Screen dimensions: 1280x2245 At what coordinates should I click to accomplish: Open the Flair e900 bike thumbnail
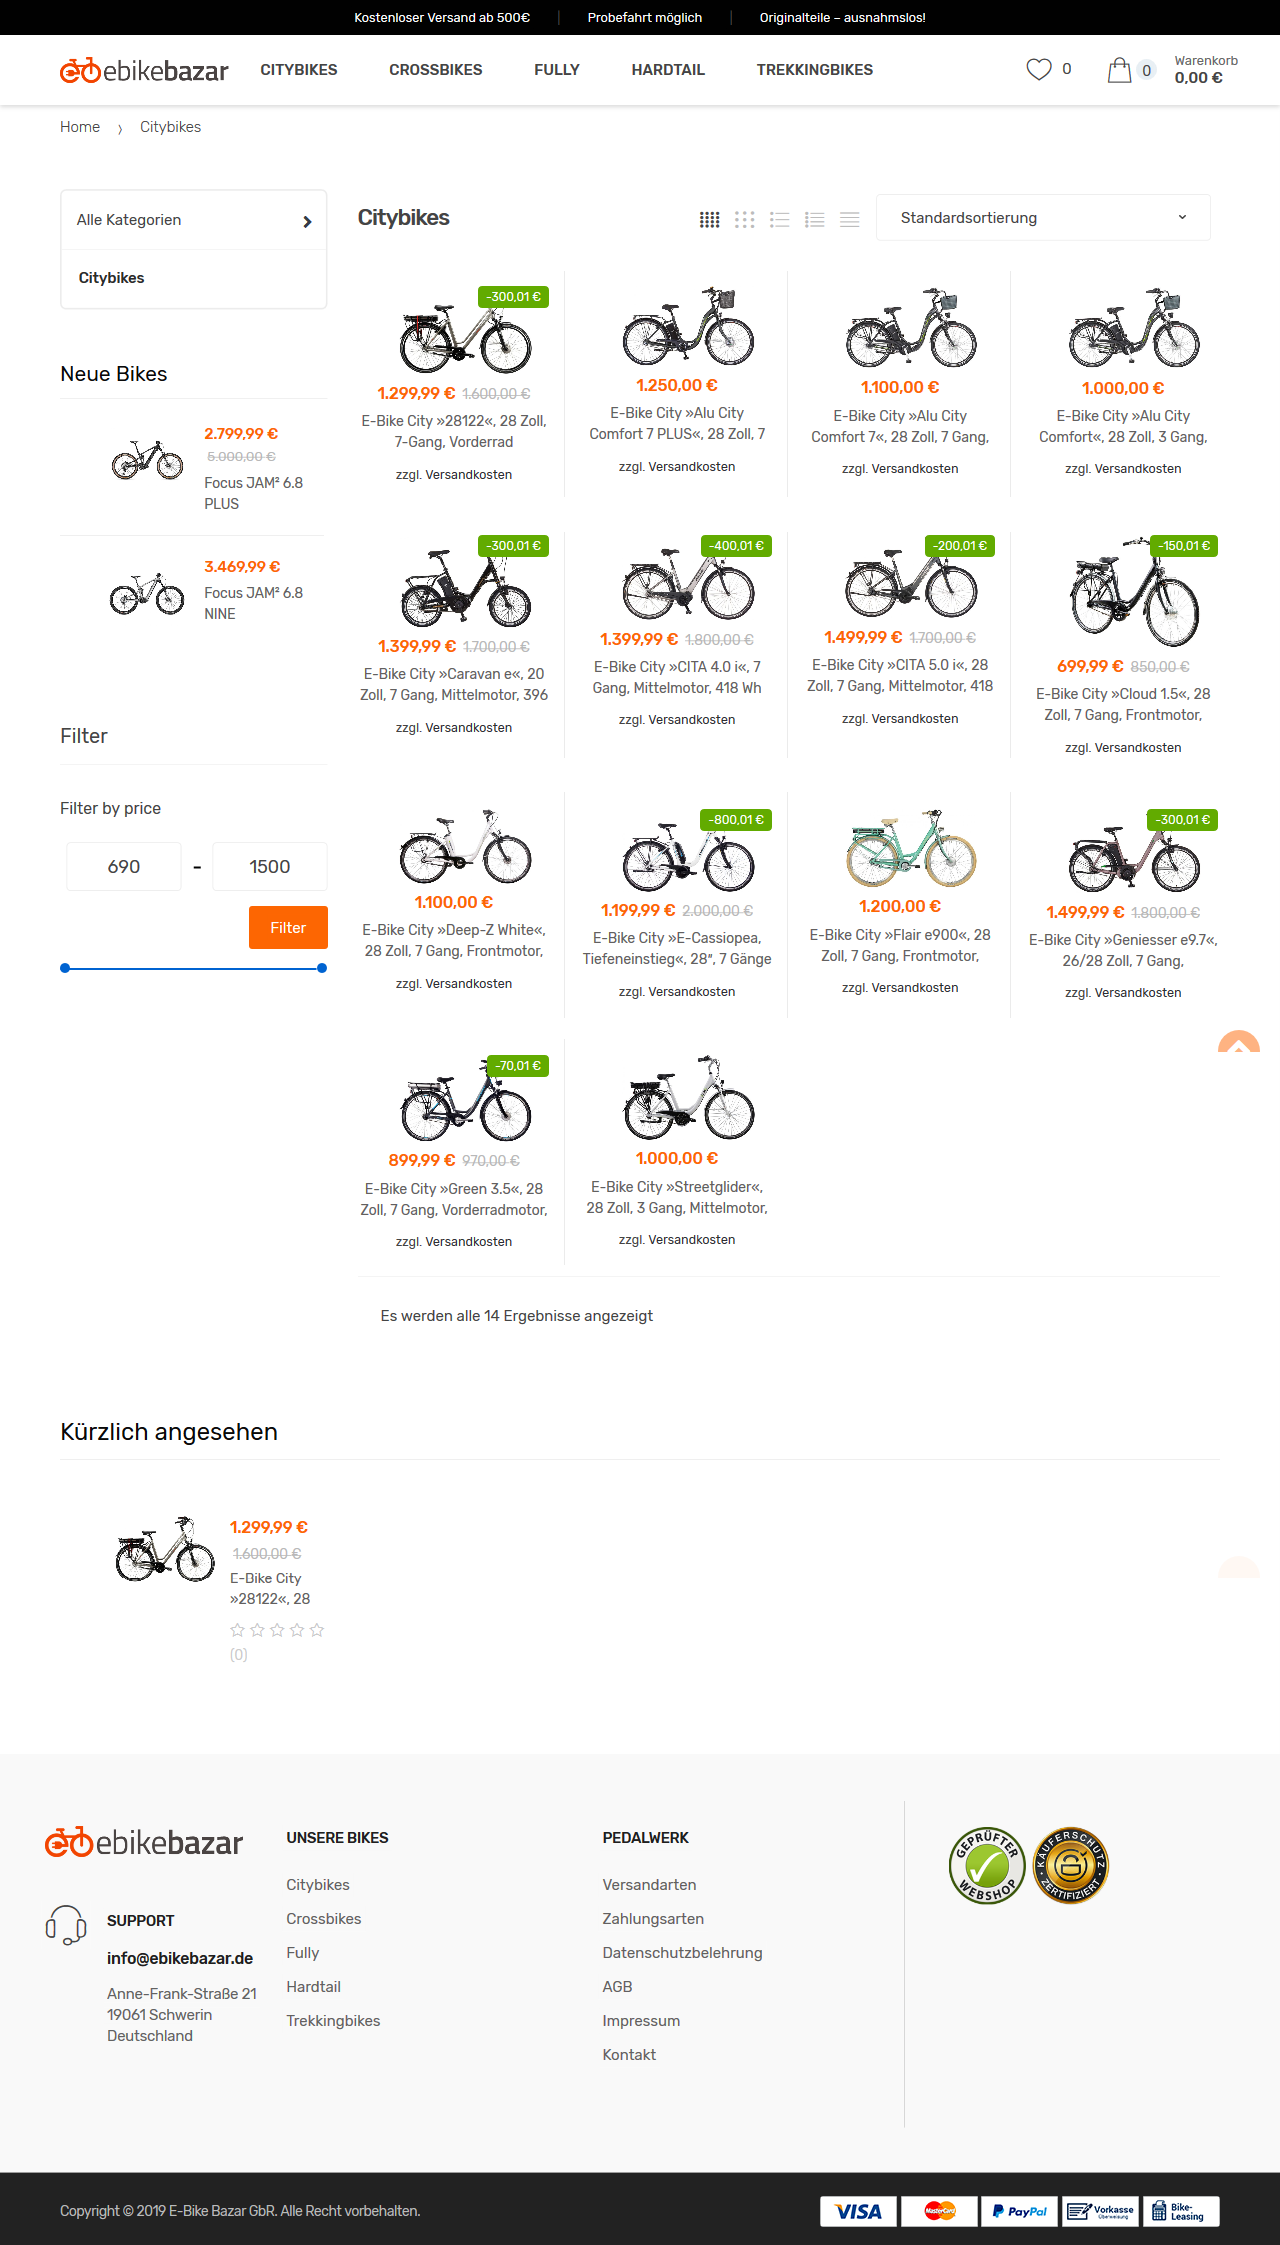point(910,848)
